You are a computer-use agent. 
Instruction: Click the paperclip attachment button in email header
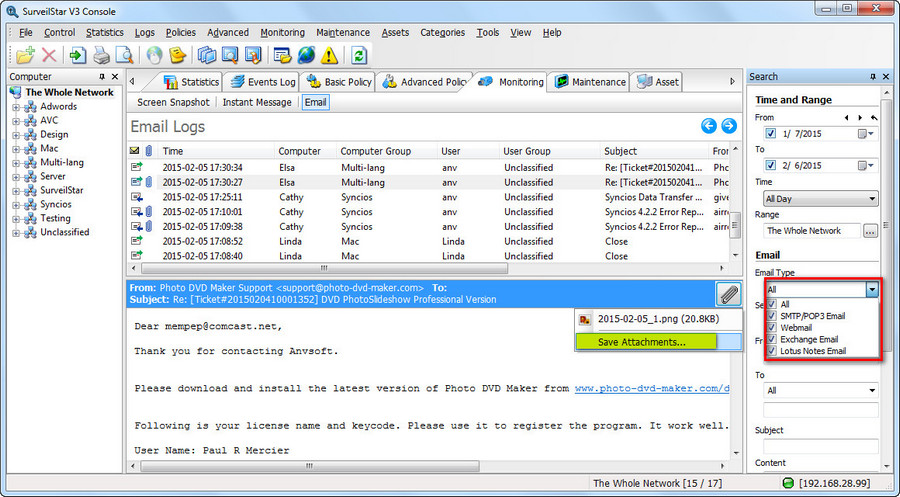pos(728,294)
